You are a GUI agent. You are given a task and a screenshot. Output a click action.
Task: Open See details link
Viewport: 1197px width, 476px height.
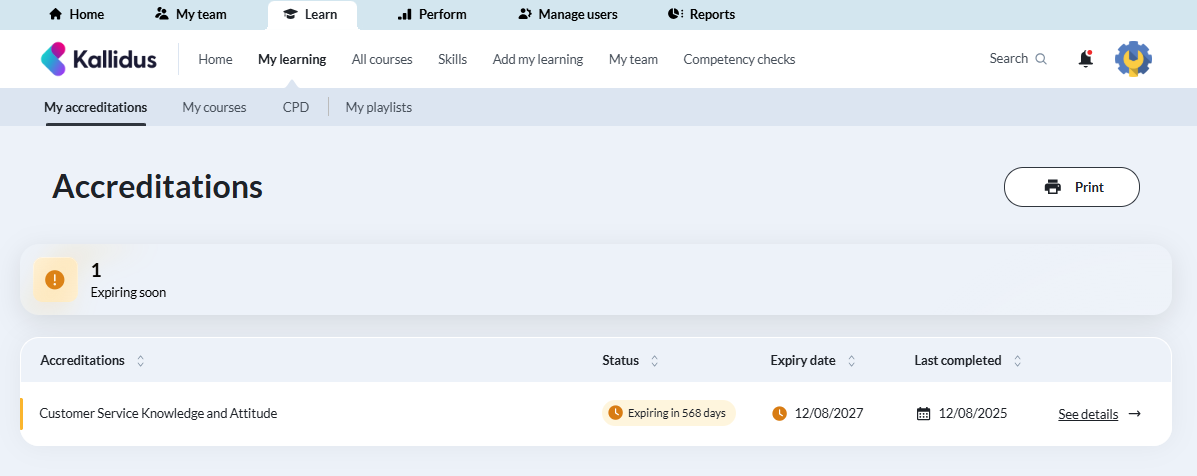(1087, 414)
